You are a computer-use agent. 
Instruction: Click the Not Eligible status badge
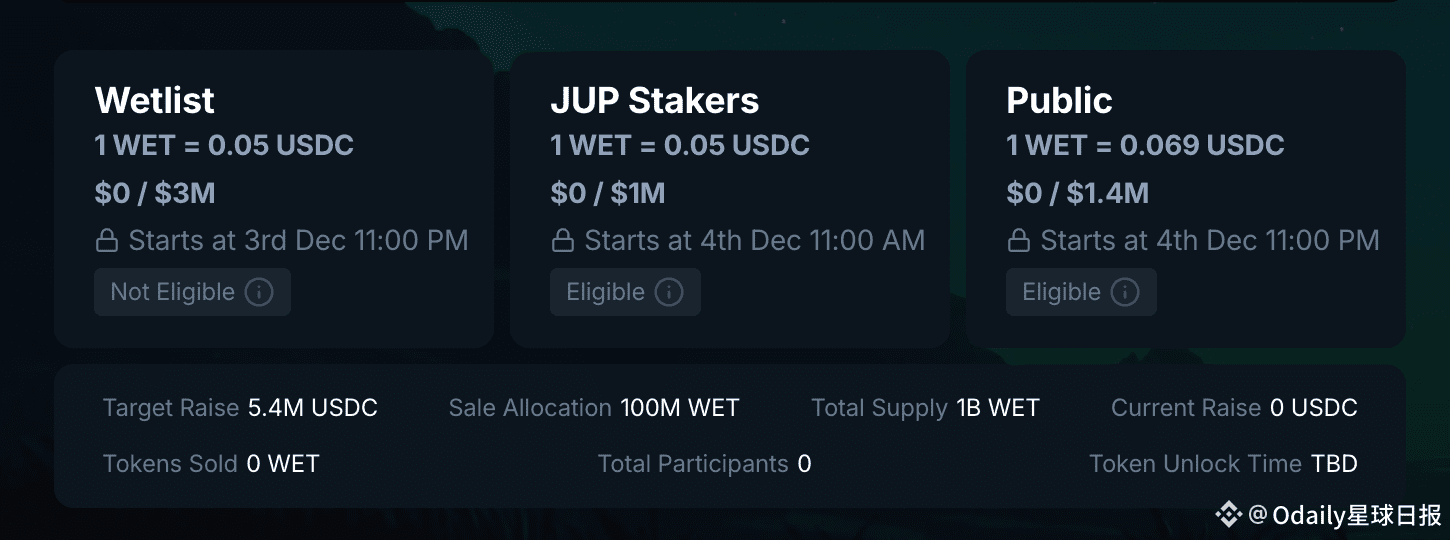[193, 292]
